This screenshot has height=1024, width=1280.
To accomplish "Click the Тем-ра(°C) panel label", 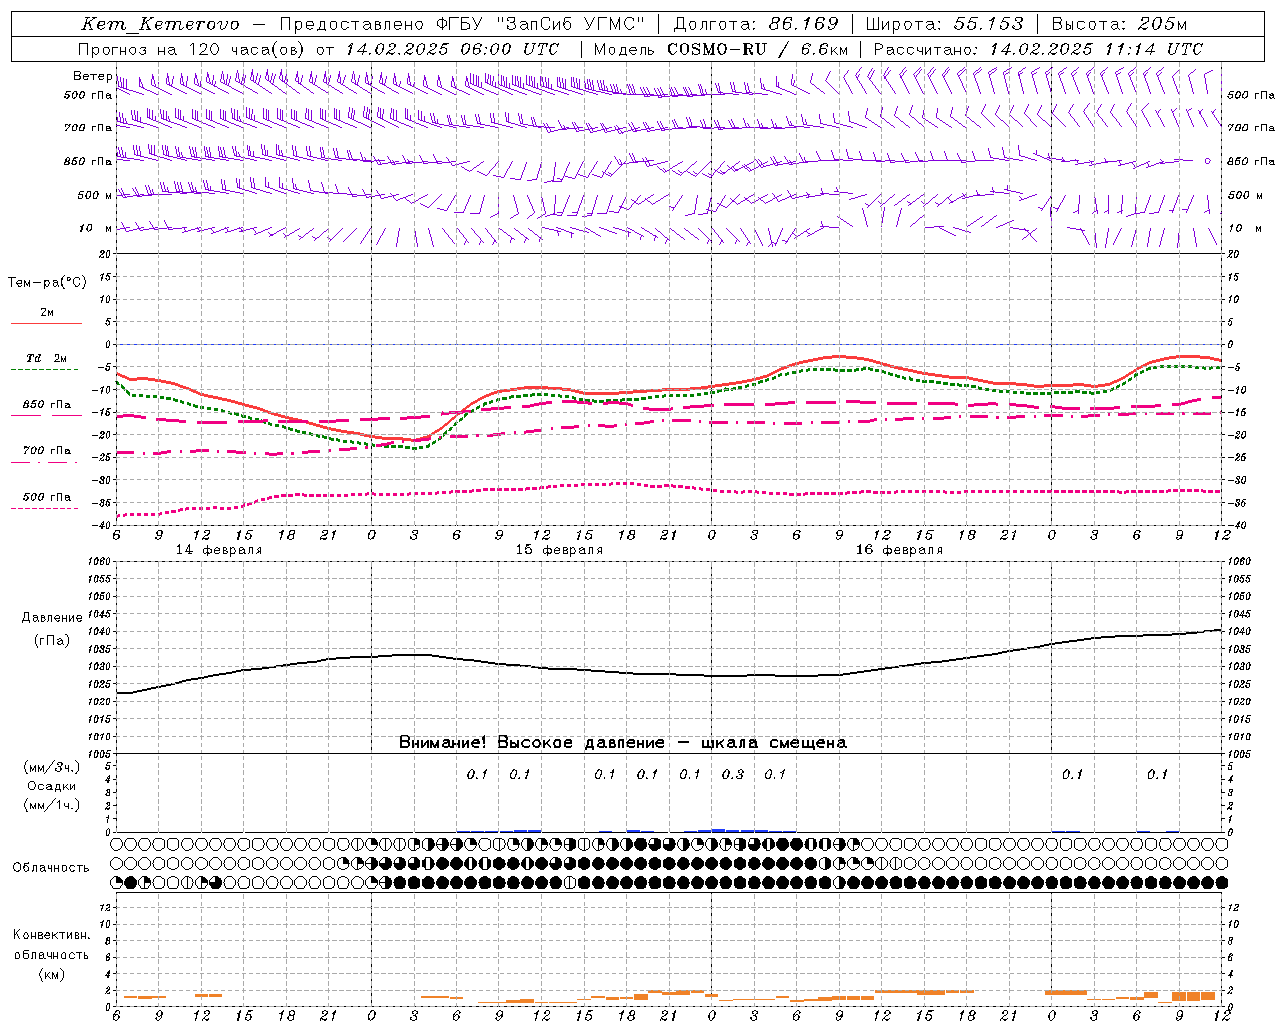I will pos(47,283).
